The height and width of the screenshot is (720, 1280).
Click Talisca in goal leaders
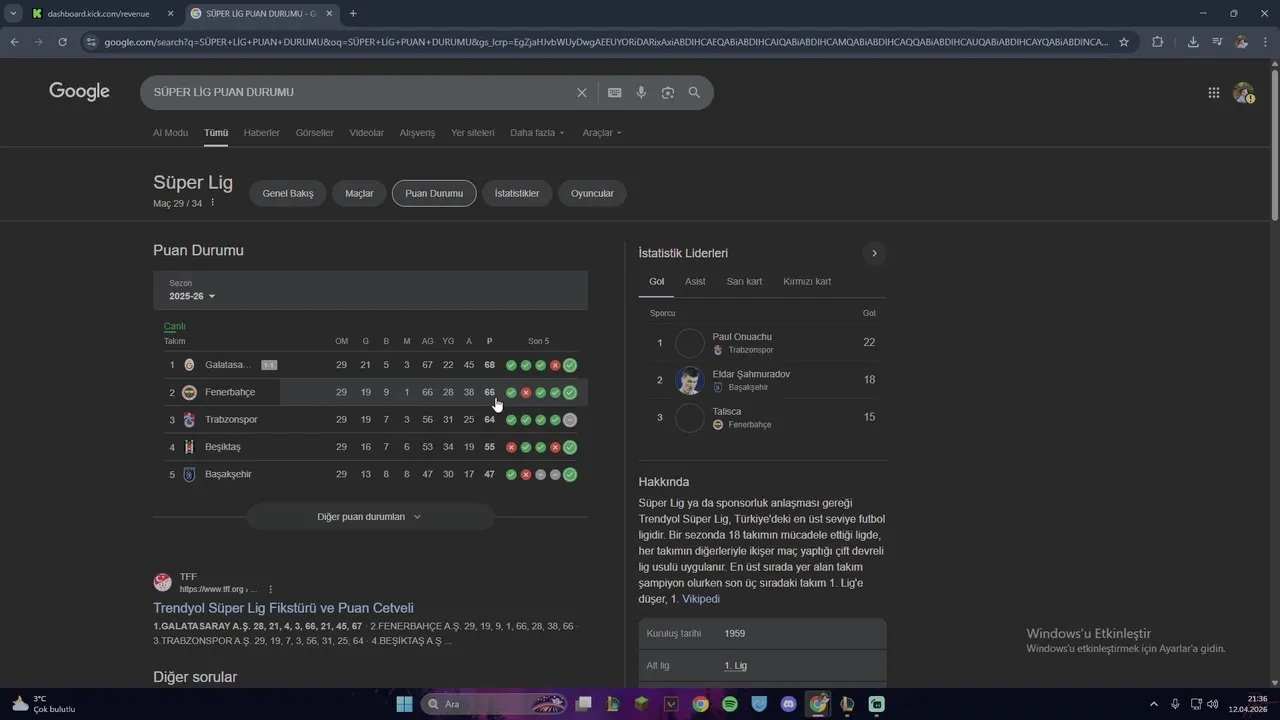727,412
